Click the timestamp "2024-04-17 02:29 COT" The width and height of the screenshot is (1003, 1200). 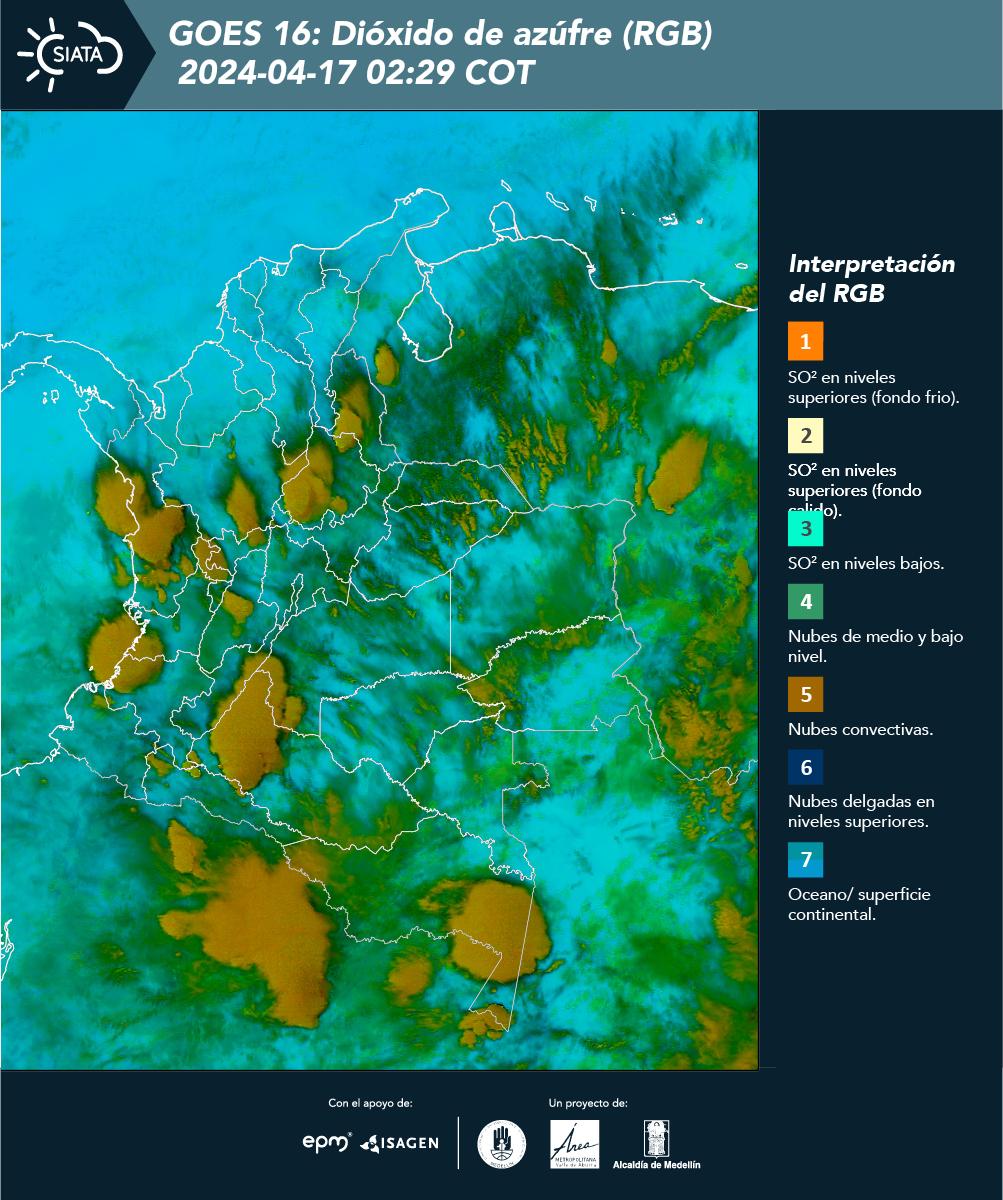356,73
